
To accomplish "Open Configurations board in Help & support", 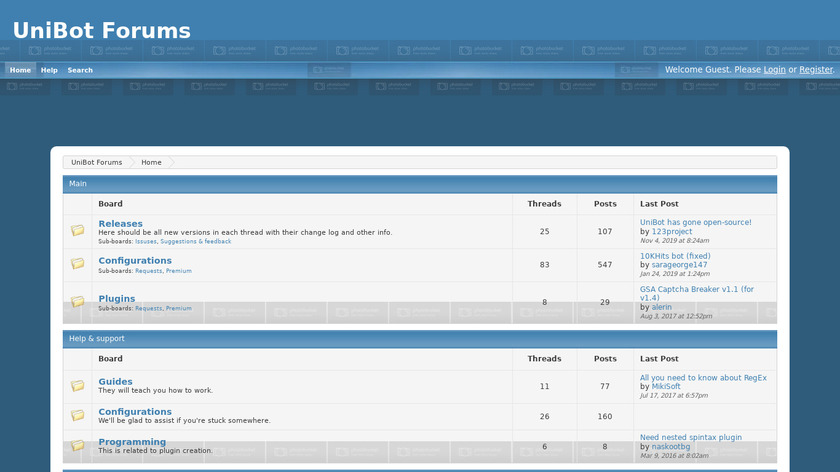I will click(135, 411).
